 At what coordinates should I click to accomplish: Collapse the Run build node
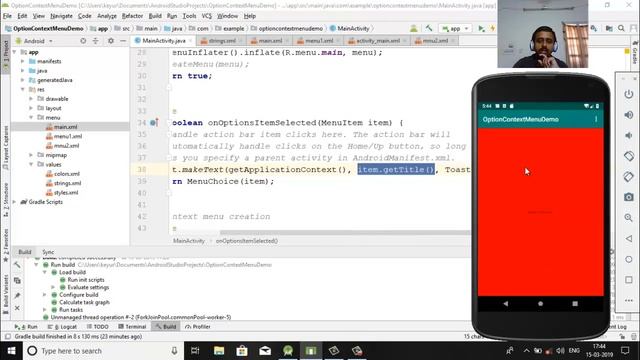pyautogui.click(x=36, y=265)
